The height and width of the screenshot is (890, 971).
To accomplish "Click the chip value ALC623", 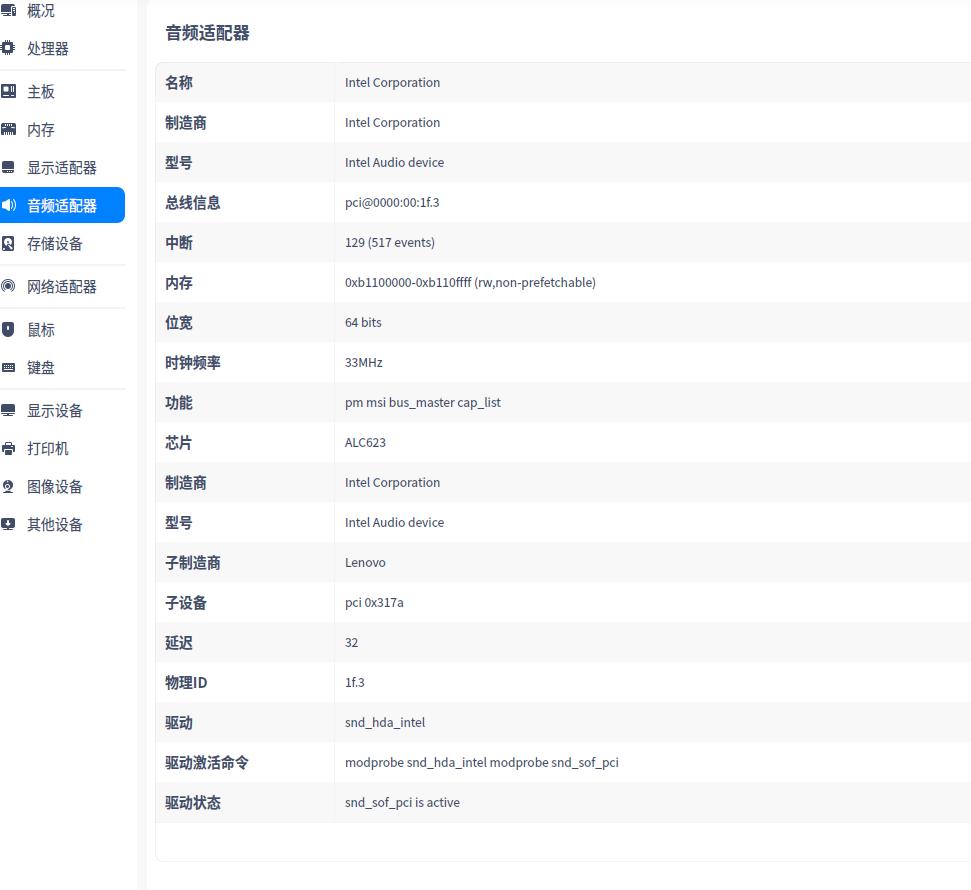I will tap(365, 442).
